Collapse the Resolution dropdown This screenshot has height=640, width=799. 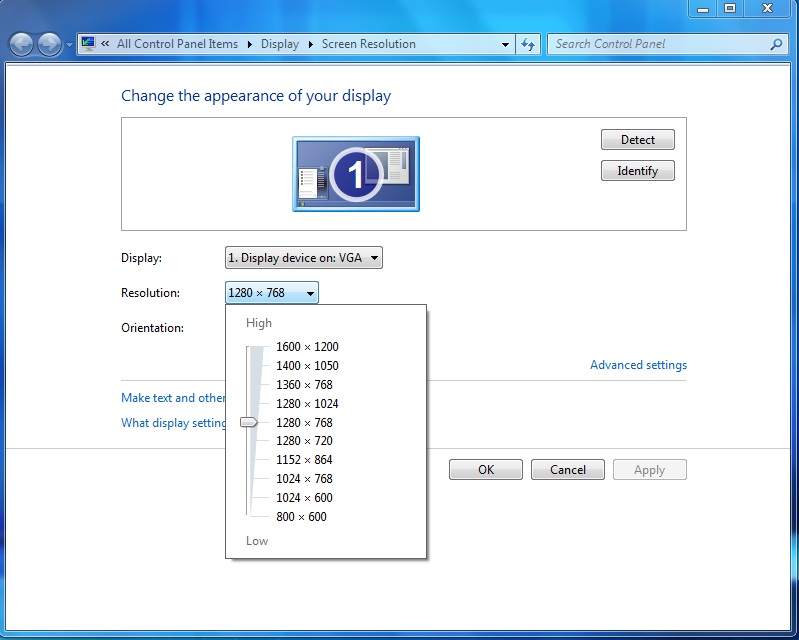(271, 293)
